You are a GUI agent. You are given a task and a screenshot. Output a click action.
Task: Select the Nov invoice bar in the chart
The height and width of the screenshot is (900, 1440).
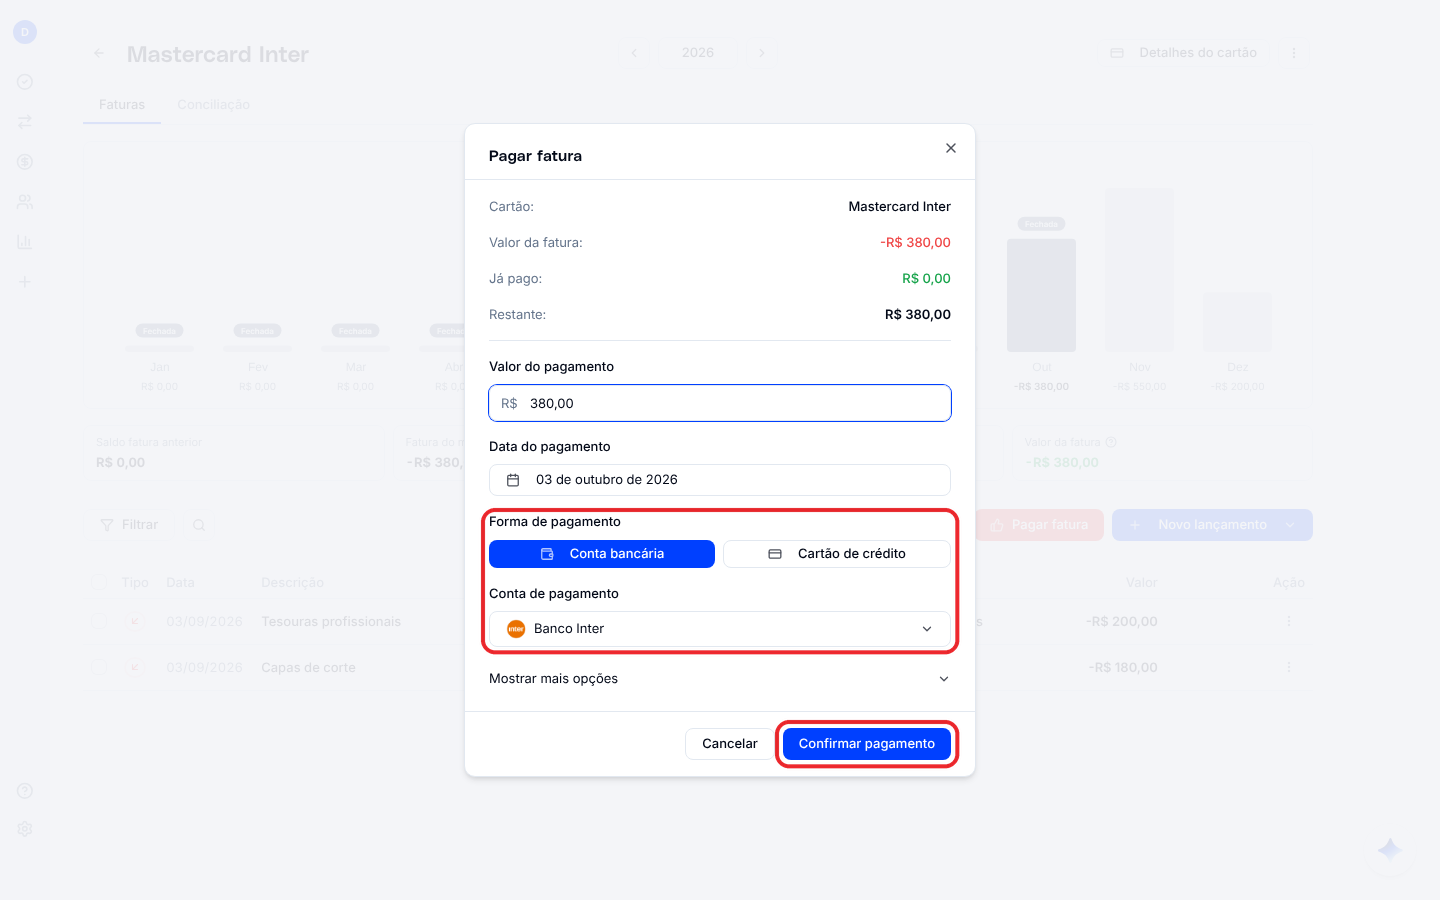1139,270
